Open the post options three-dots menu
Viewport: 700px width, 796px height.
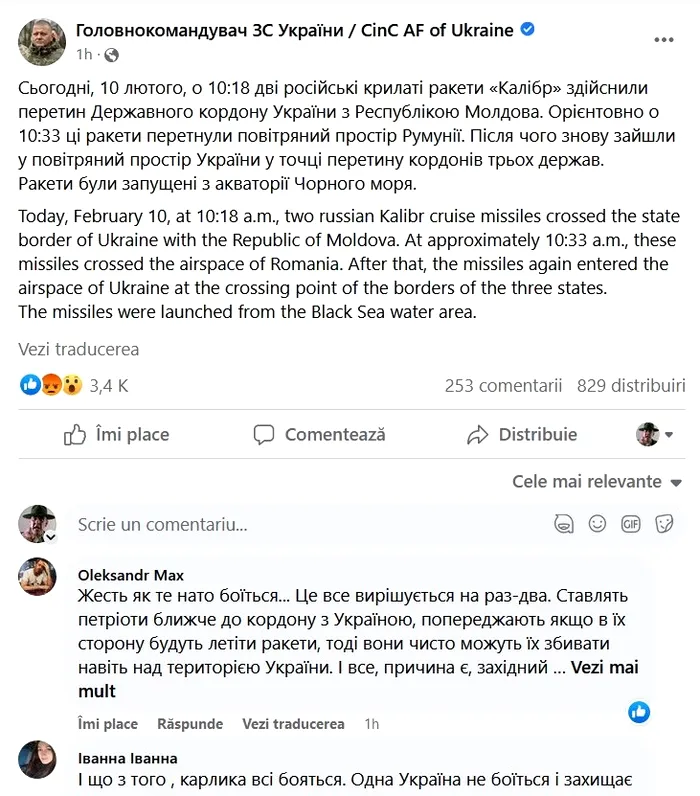(x=664, y=40)
